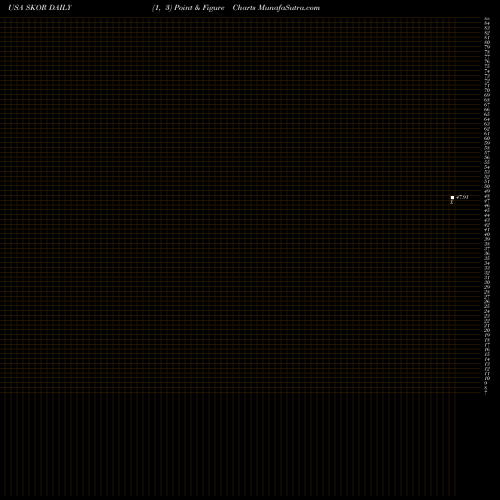Click the 'Charts MunafaSutra.com' text
Screen dimensions: 500x500
276,8
